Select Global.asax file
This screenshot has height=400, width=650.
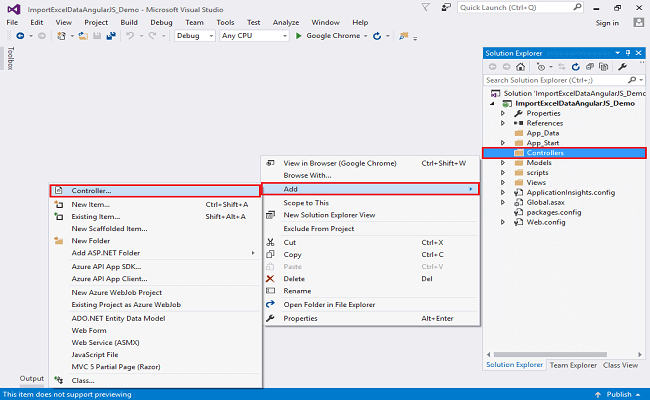pos(545,202)
